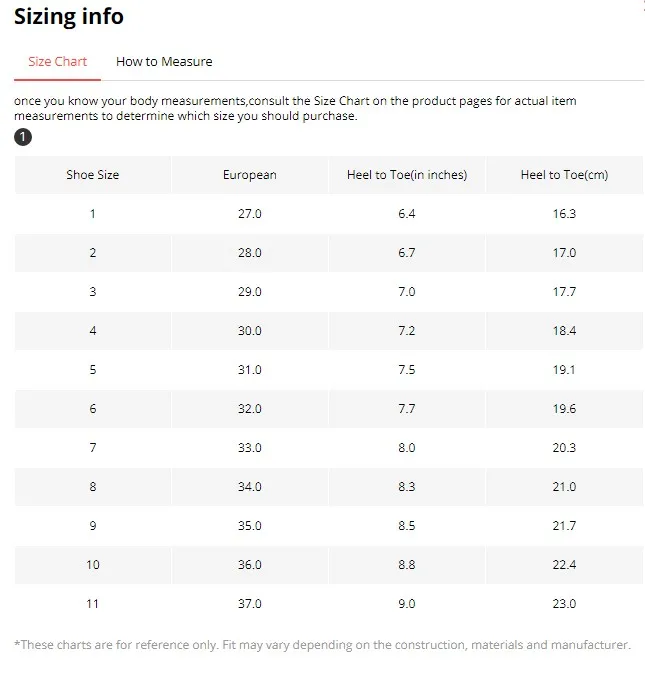
Task: Click Heel to Toe(in inches) header
Action: [x=407, y=175]
